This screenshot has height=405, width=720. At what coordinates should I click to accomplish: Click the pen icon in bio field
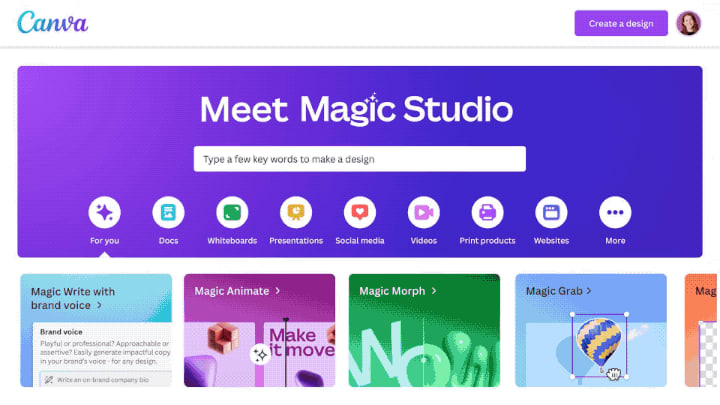(x=49, y=380)
